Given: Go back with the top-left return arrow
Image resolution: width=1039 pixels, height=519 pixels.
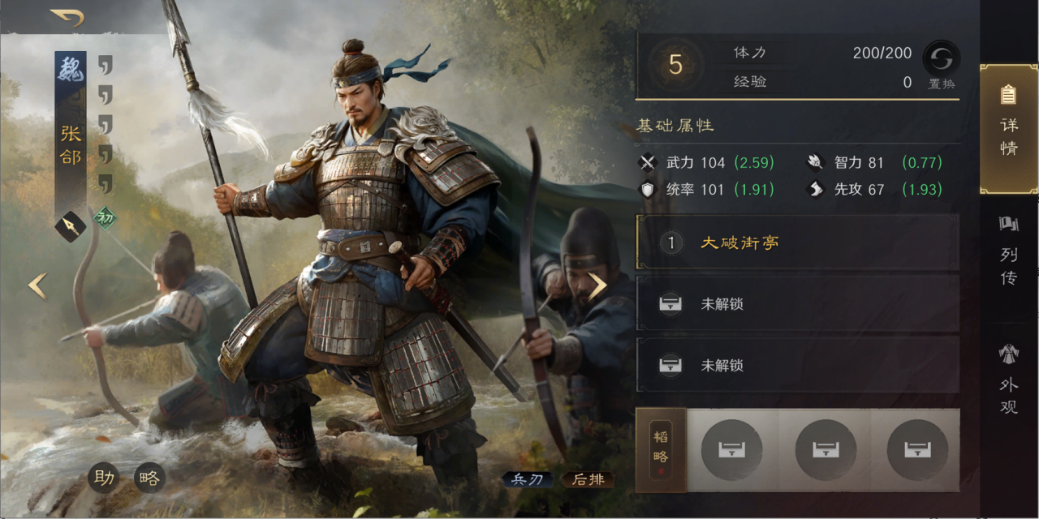Looking at the screenshot, I should (x=68, y=17).
